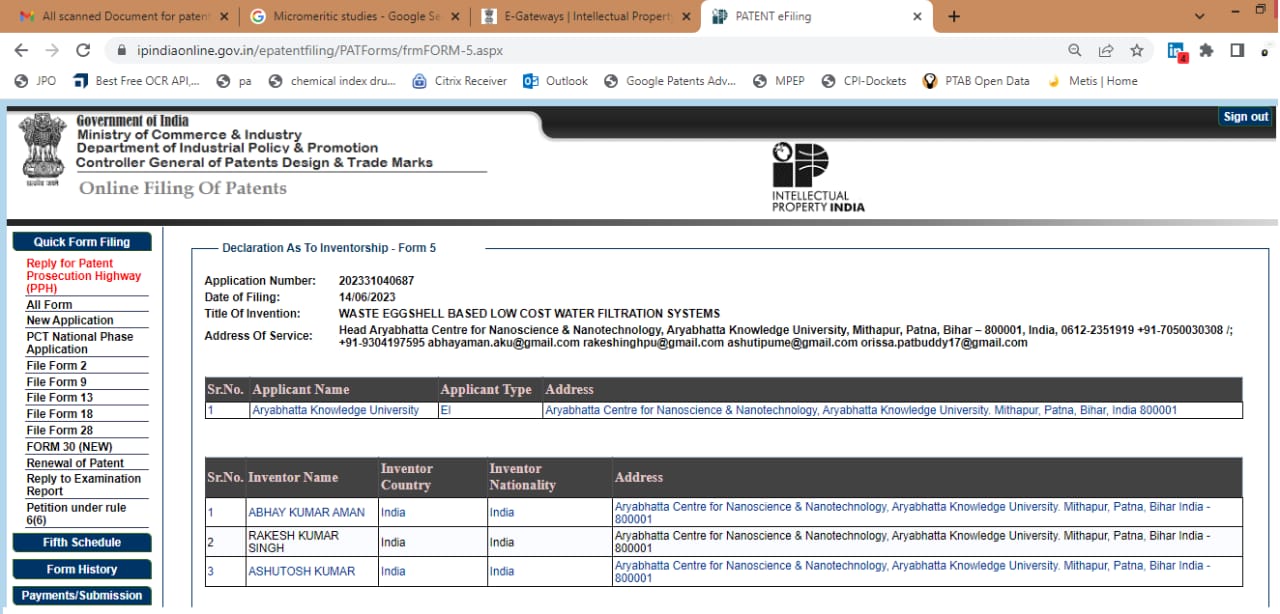The height and width of the screenshot is (614, 1280).
Task: Open the Outlook bookmark
Action: pyautogui.click(x=555, y=81)
